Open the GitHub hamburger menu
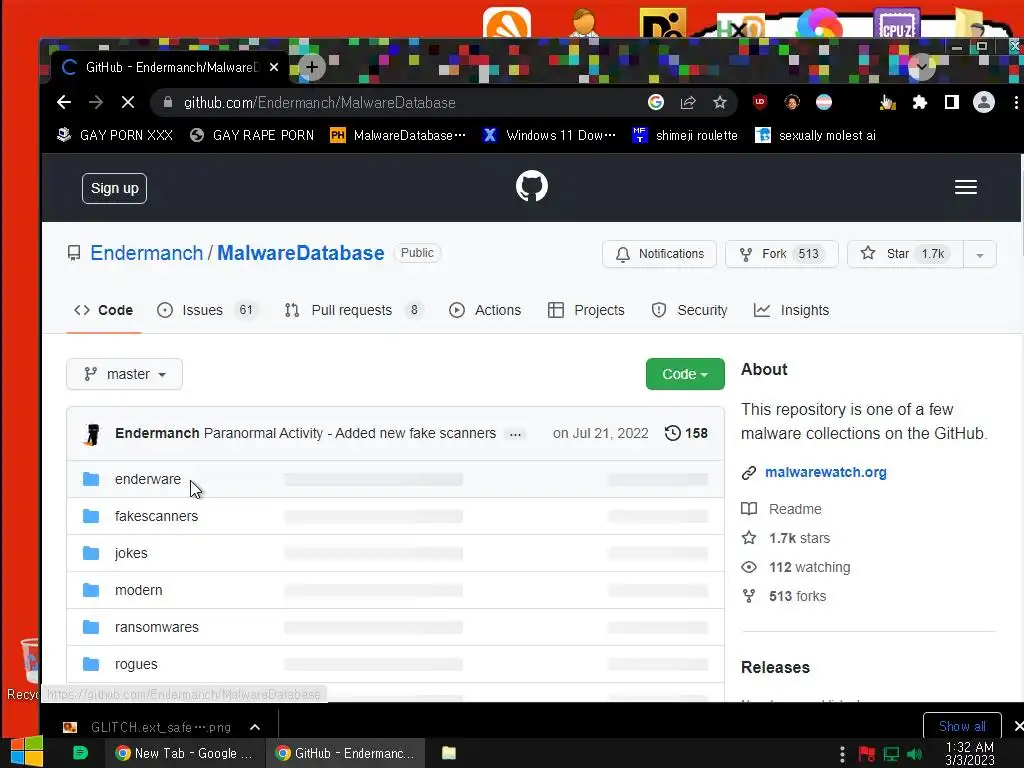 [x=966, y=187]
